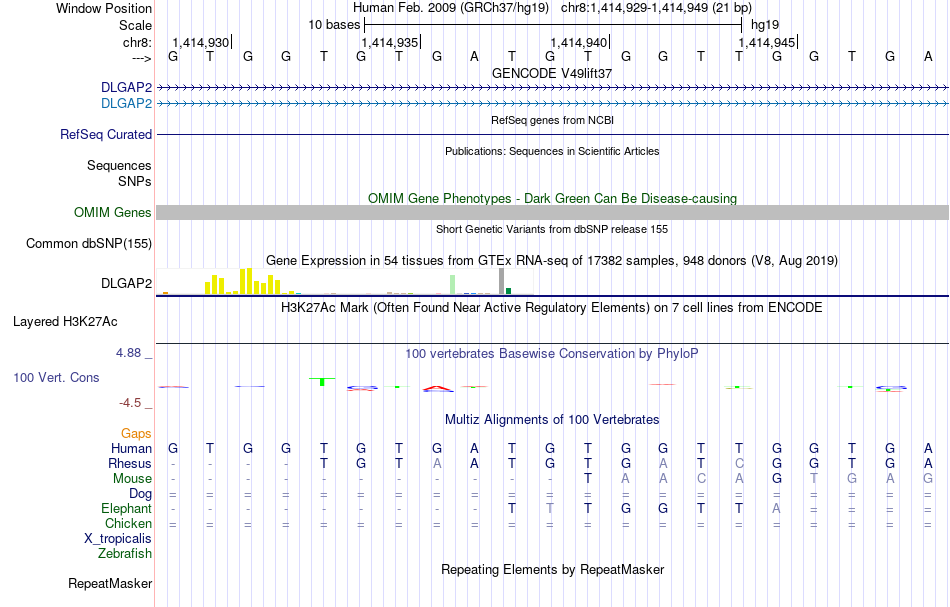
Task: Click the Mouse species label
Action: click(132, 479)
